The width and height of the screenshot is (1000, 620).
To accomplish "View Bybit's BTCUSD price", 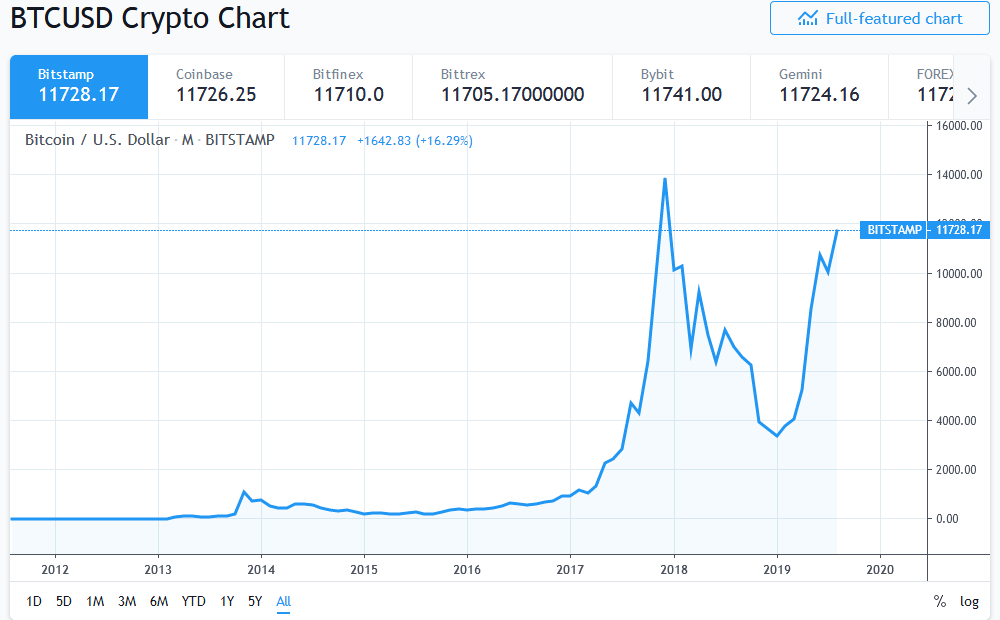I will (x=680, y=86).
